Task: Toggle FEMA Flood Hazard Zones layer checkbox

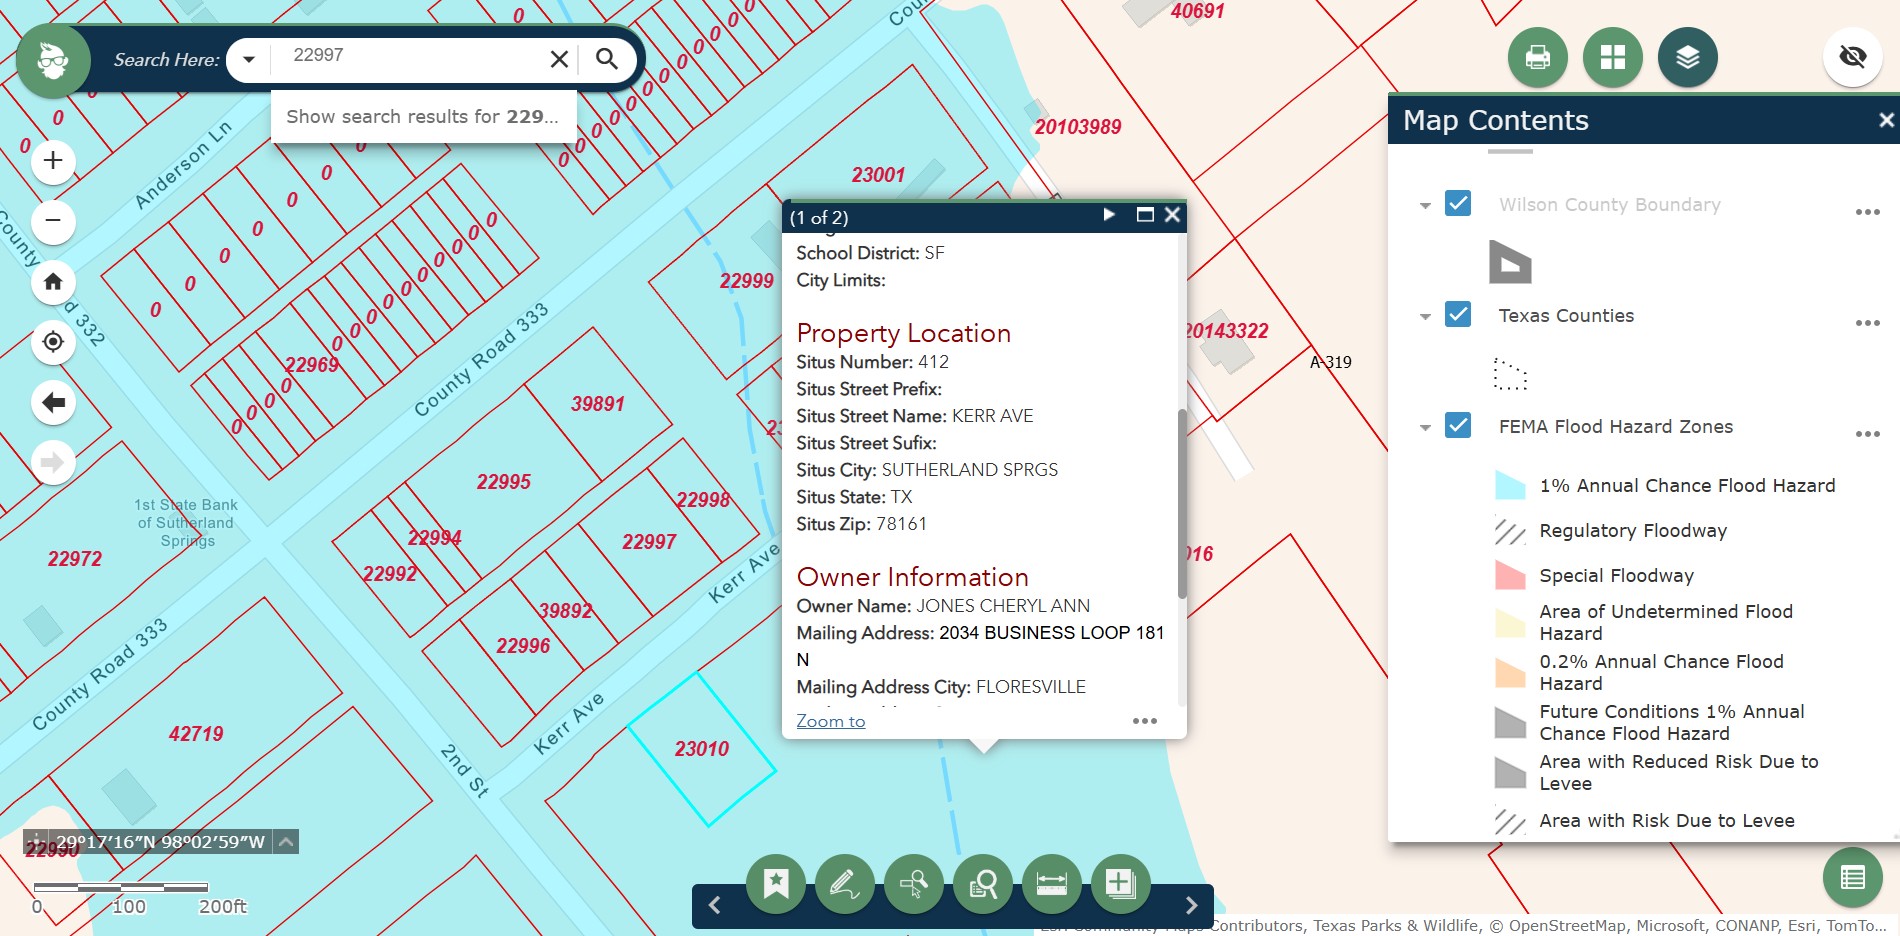Action: (x=1458, y=426)
